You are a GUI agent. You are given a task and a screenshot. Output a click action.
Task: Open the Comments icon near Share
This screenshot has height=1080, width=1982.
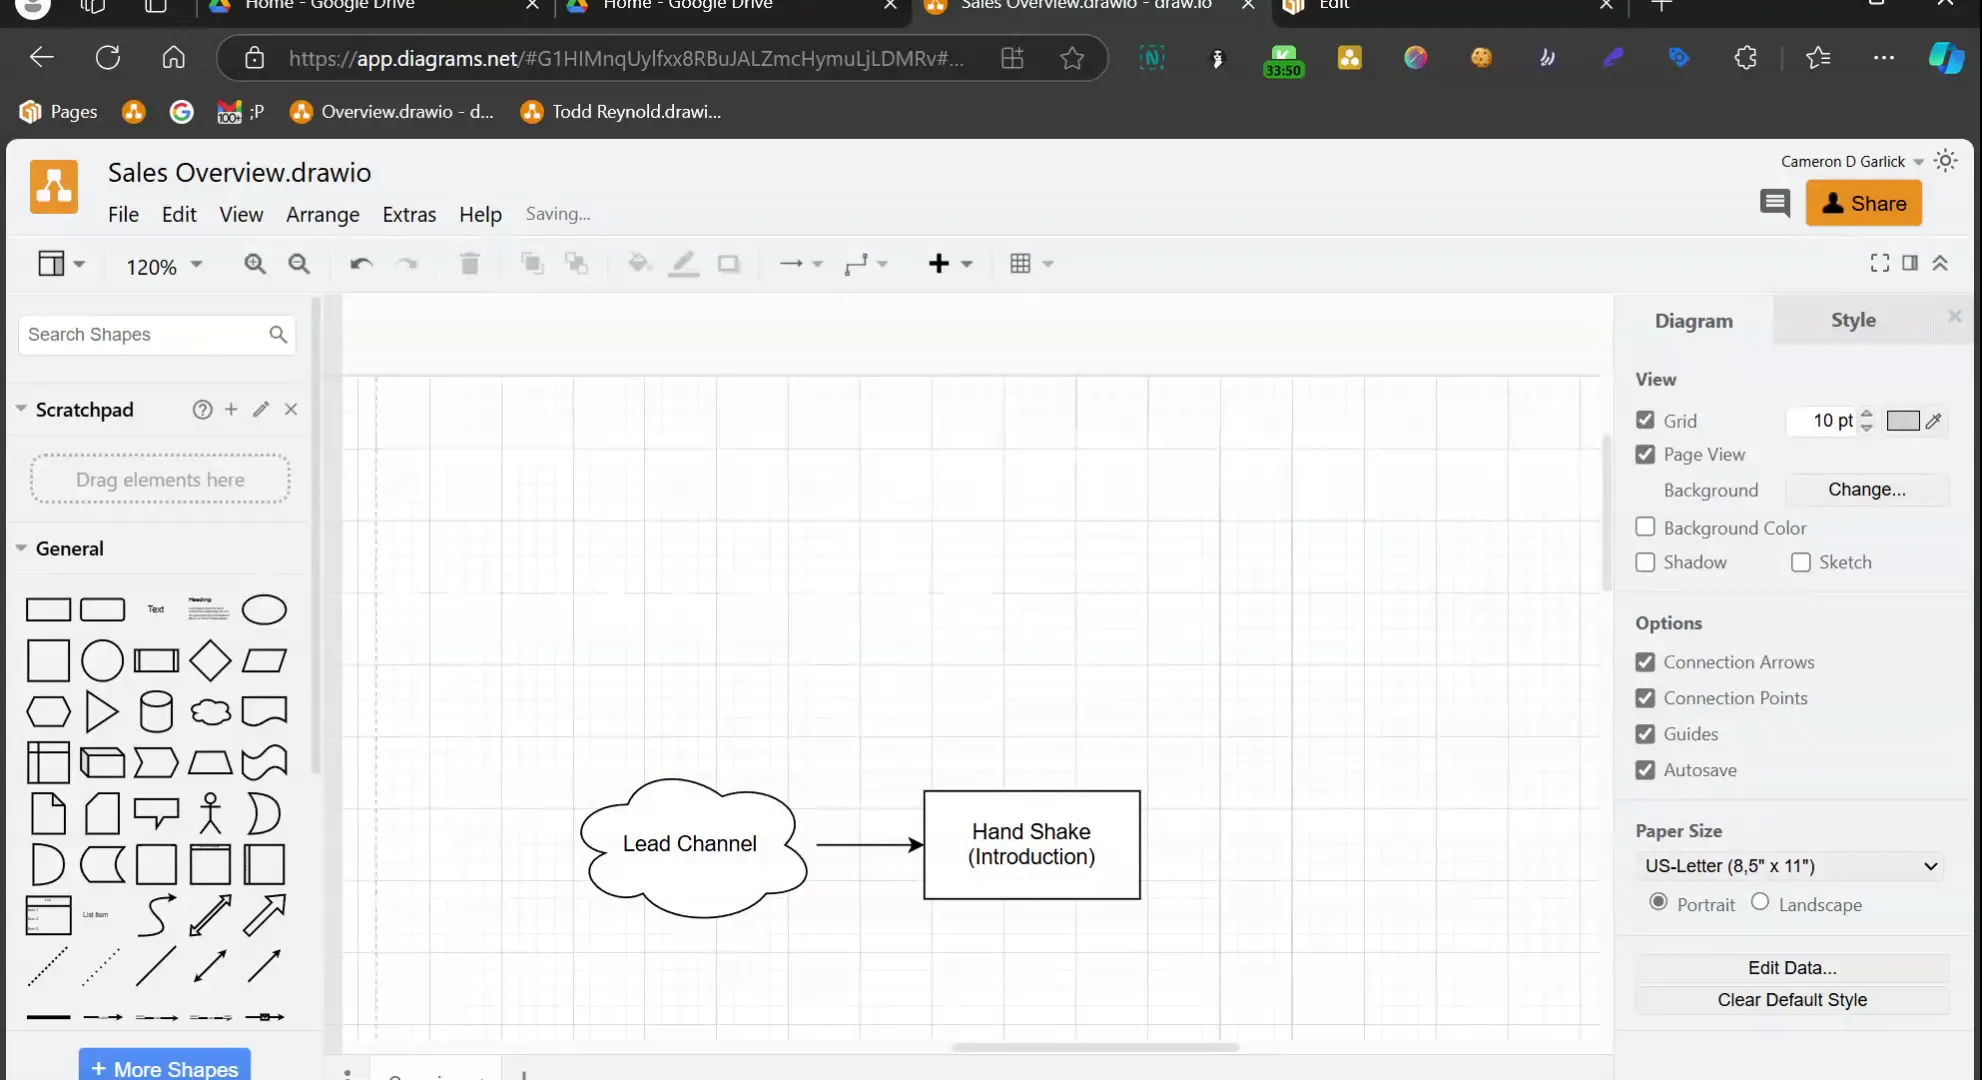pyautogui.click(x=1775, y=203)
